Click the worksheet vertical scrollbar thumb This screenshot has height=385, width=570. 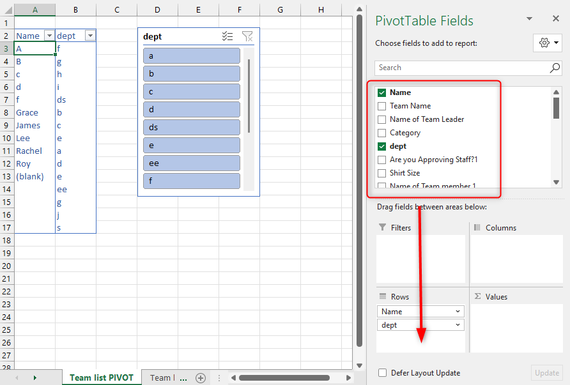coord(360,181)
